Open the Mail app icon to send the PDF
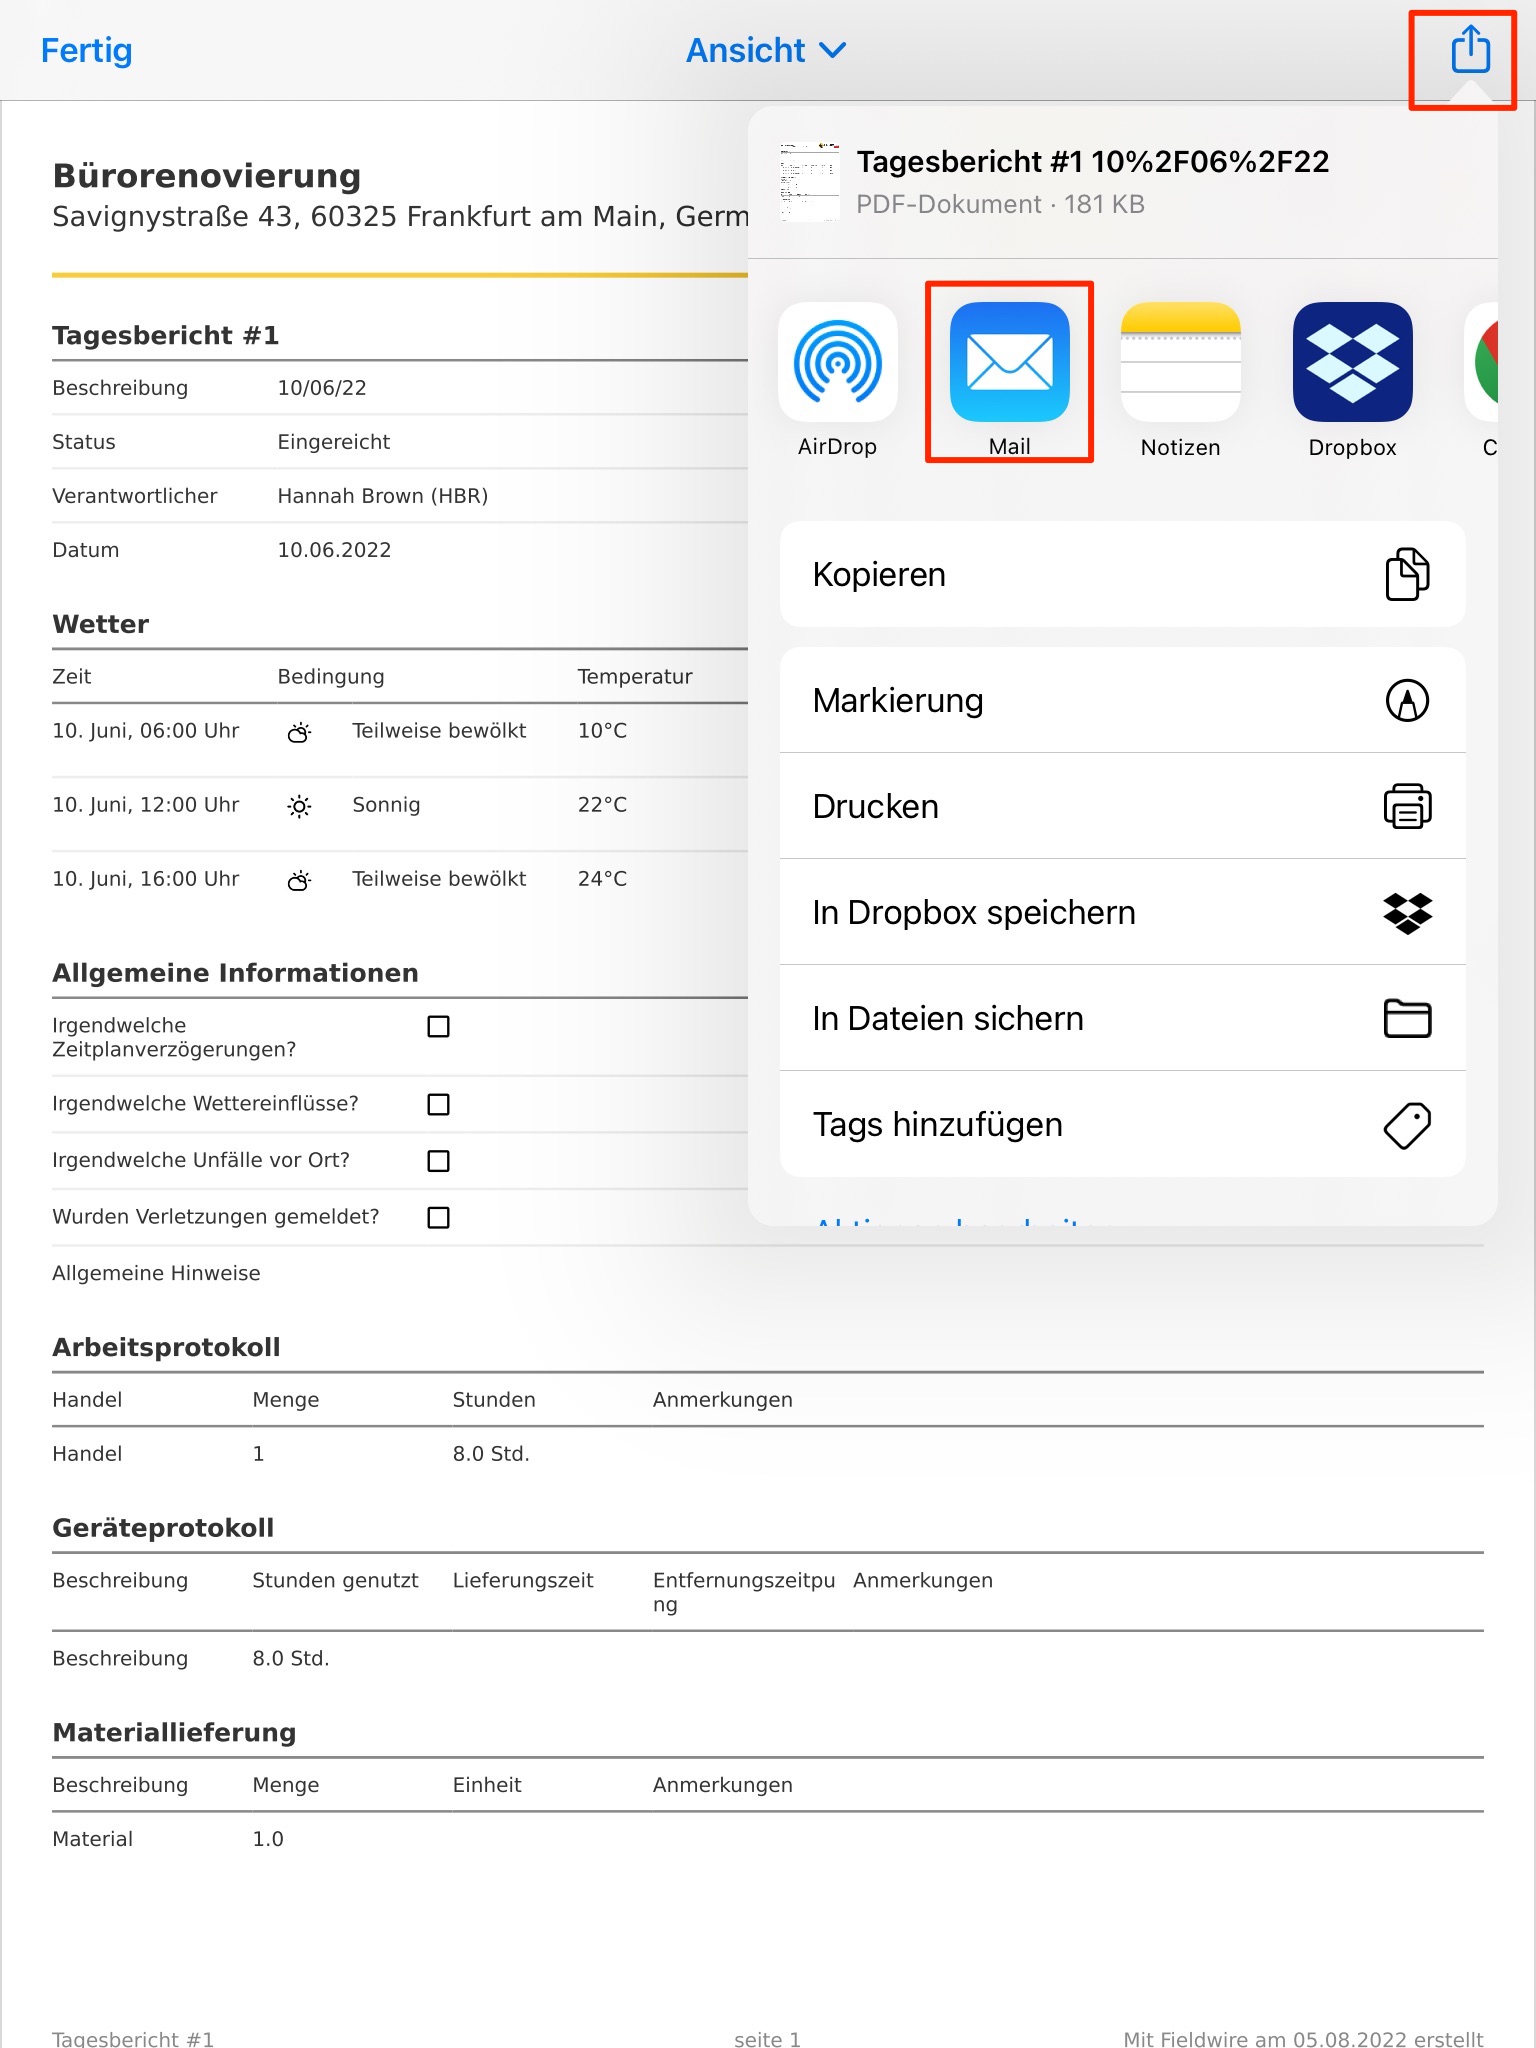 [1009, 362]
